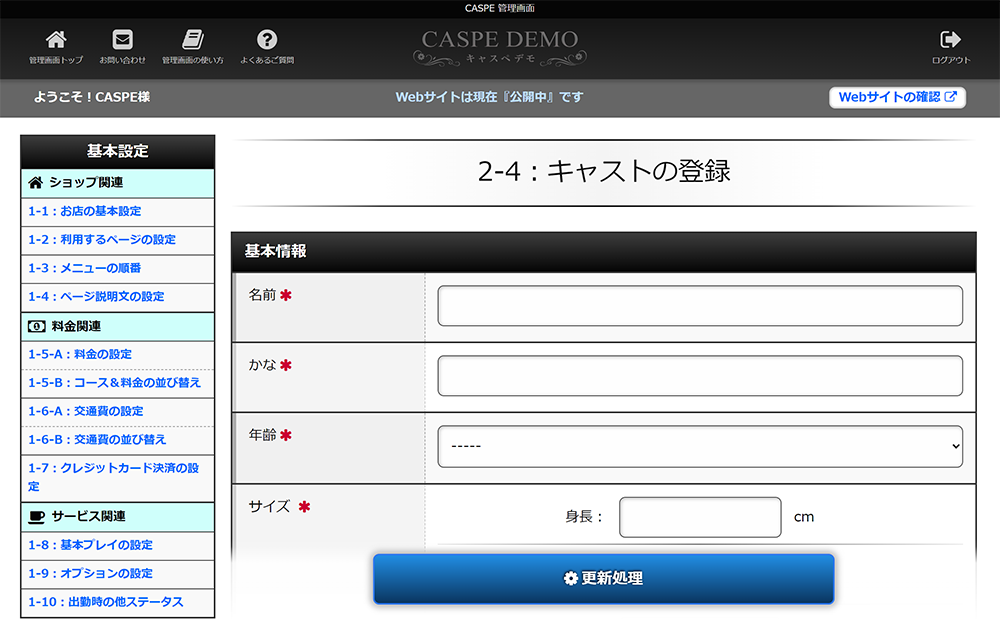Click the cup icon beside サービス関連
The image size is (1000, 620).
point(36,517)
